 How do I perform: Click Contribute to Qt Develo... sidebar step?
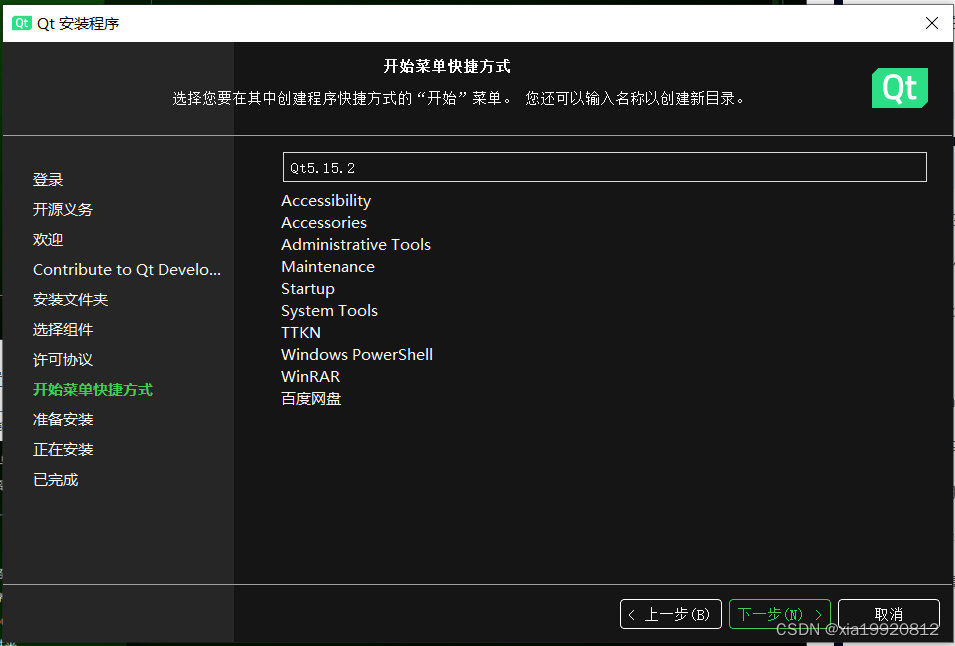click(127, 270)
